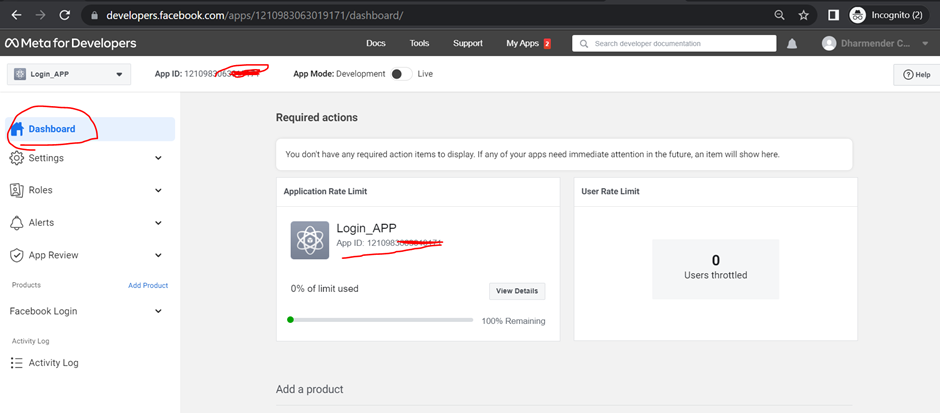
Task: Open the Login_APP app selector dropdown
Action: tap(69, 74)
